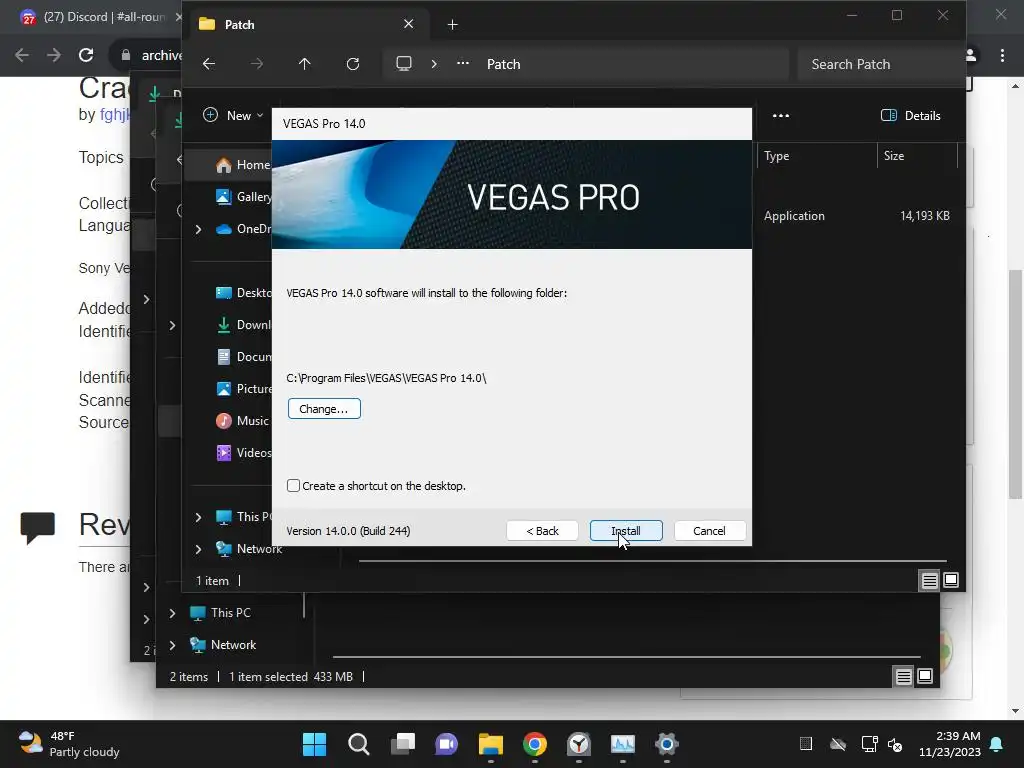Image resolution: width=1024 pixels, height=768 pixels.
Task: Open Chrome three-dot menu
Action: coord(1002,56)
